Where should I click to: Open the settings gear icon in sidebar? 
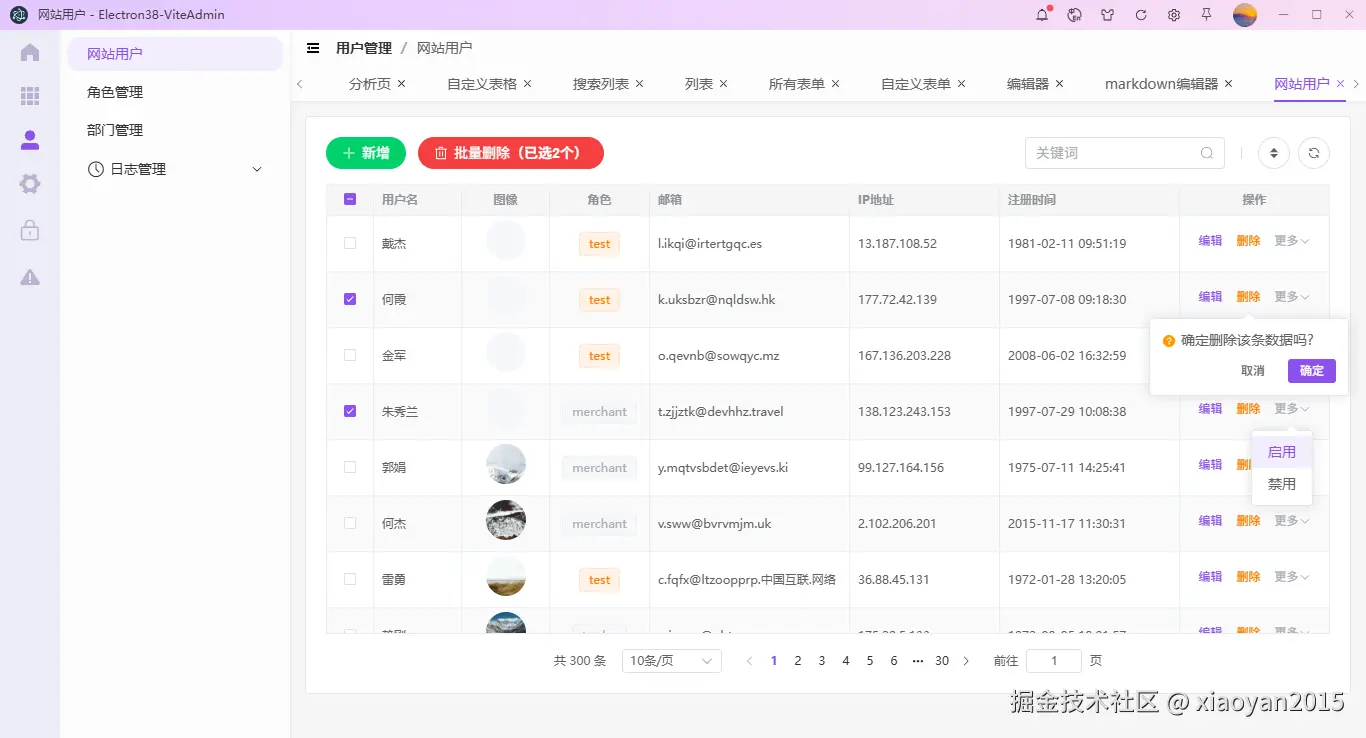29,183
